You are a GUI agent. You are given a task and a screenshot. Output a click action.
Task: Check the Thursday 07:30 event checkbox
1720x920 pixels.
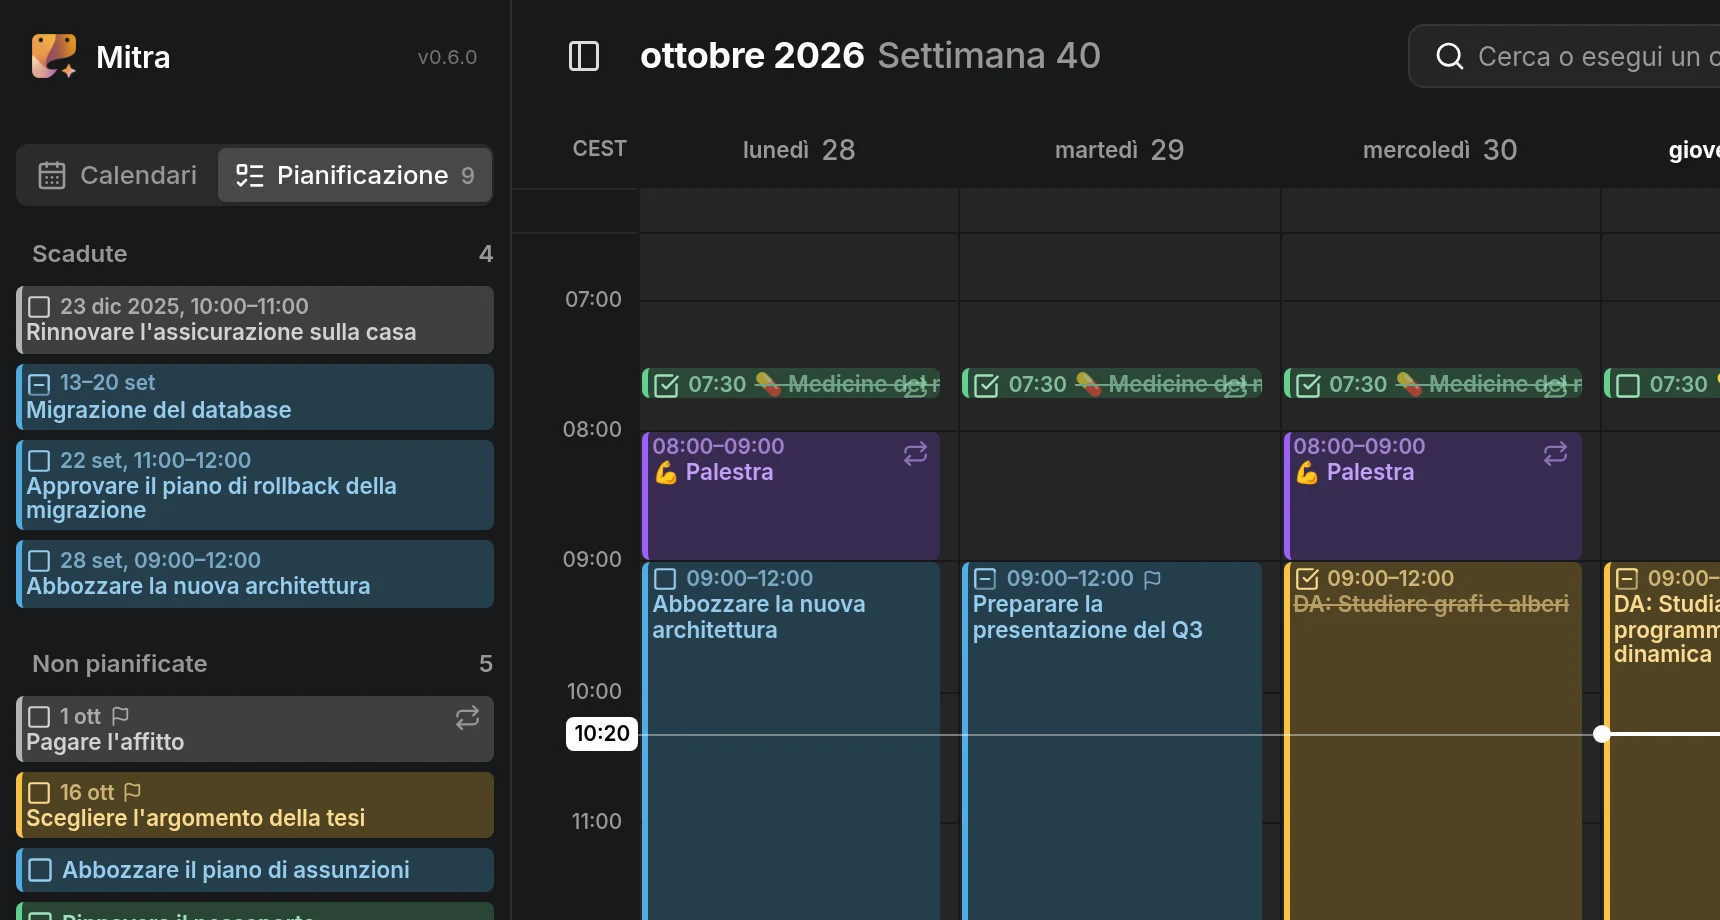1628,385
